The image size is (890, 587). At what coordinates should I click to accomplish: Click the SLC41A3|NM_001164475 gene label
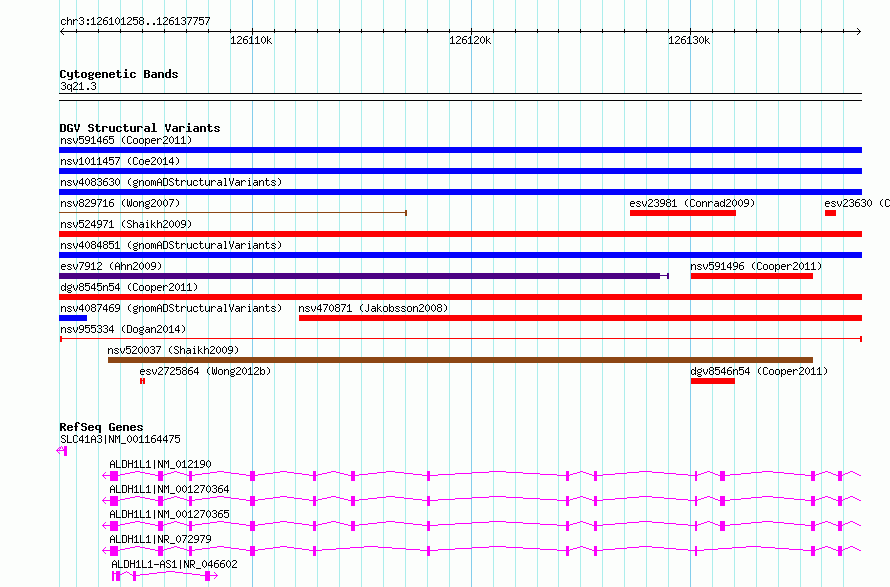[x=120, y=439]
